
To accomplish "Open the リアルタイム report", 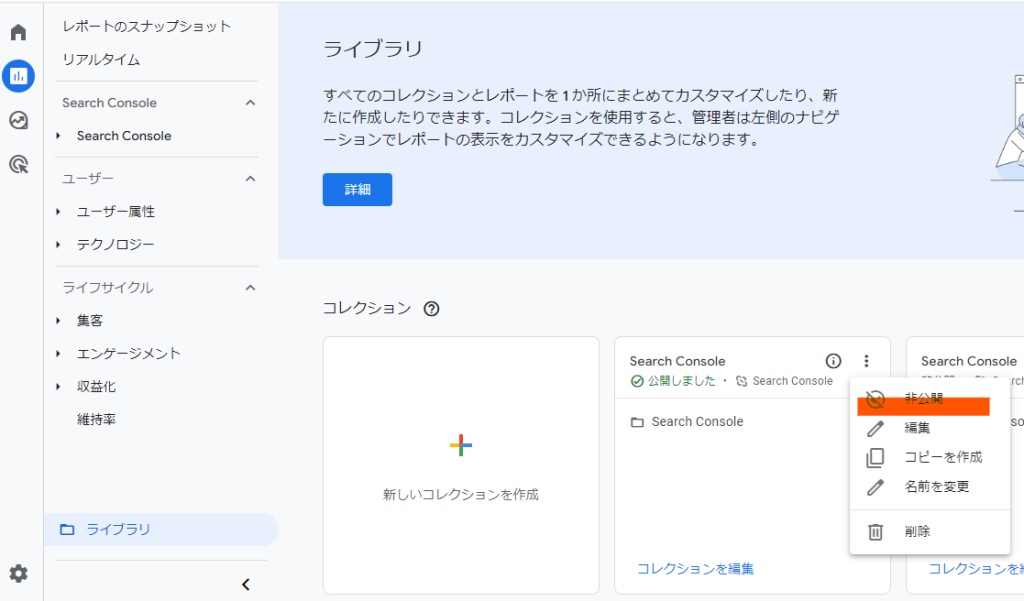I will [x=101, y=59].
